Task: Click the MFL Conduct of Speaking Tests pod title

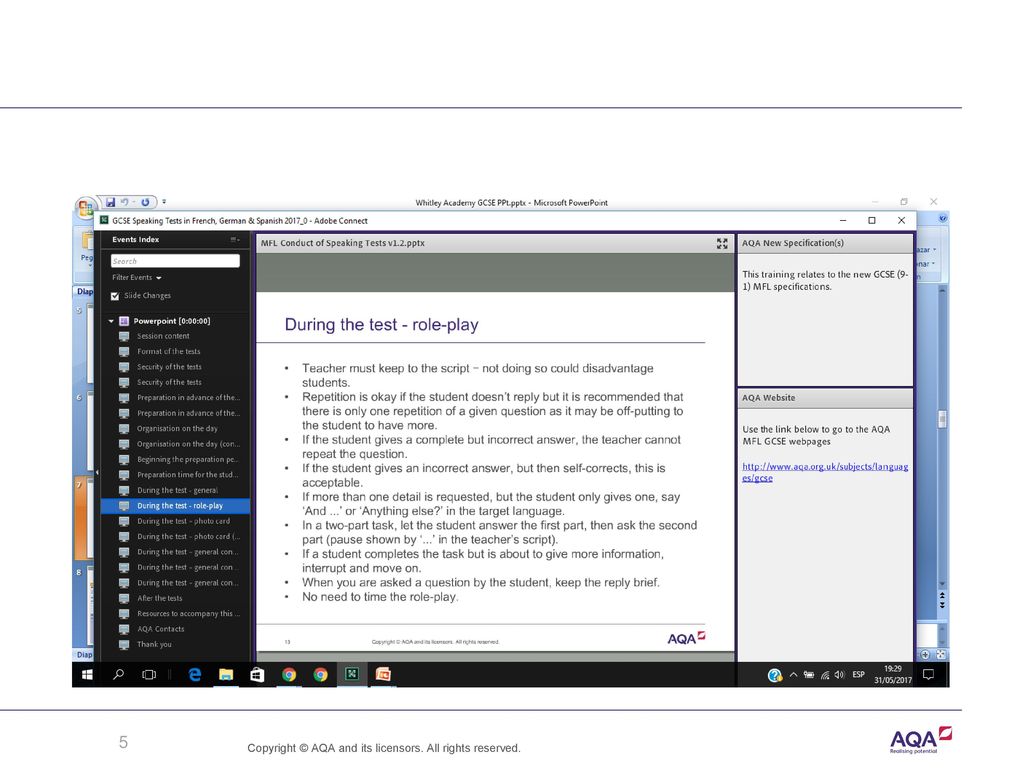Action: pos(343,244)
